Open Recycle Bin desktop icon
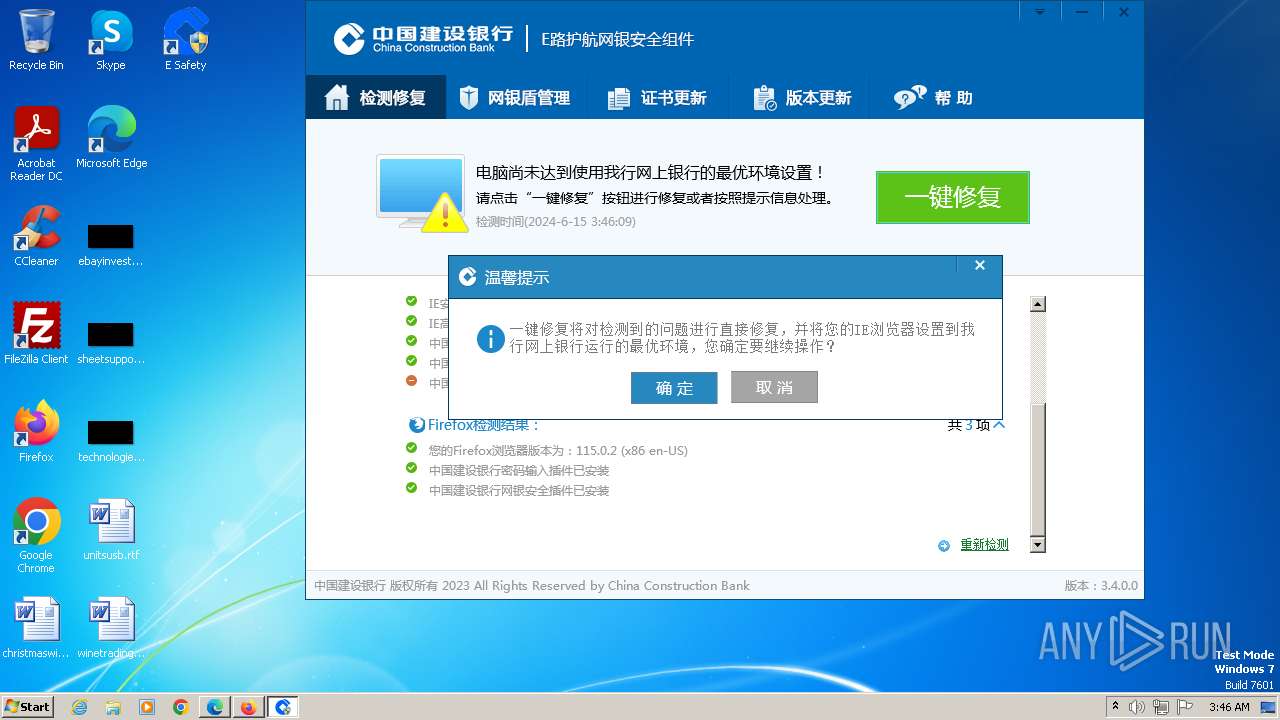This screenshot has width=1280, height=720. [x=36, y=40]
